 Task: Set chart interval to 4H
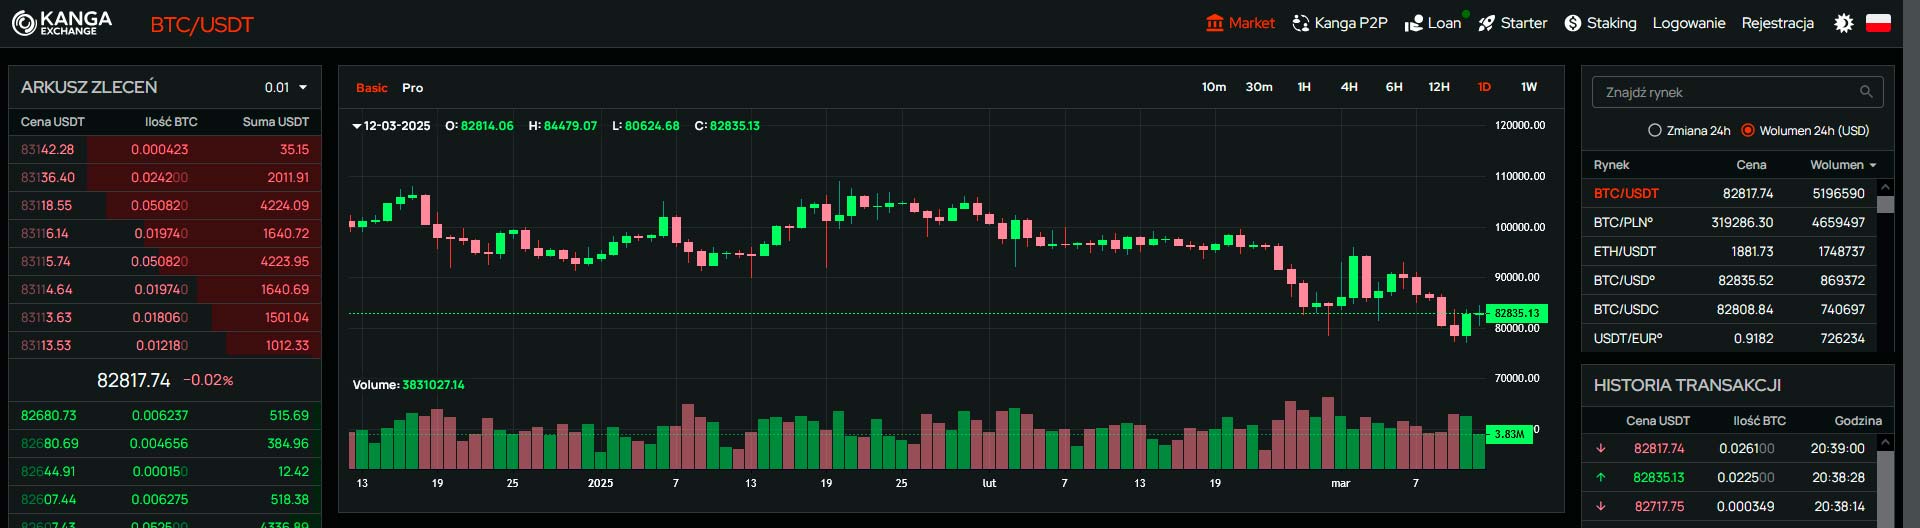(x=1349, y=87)
